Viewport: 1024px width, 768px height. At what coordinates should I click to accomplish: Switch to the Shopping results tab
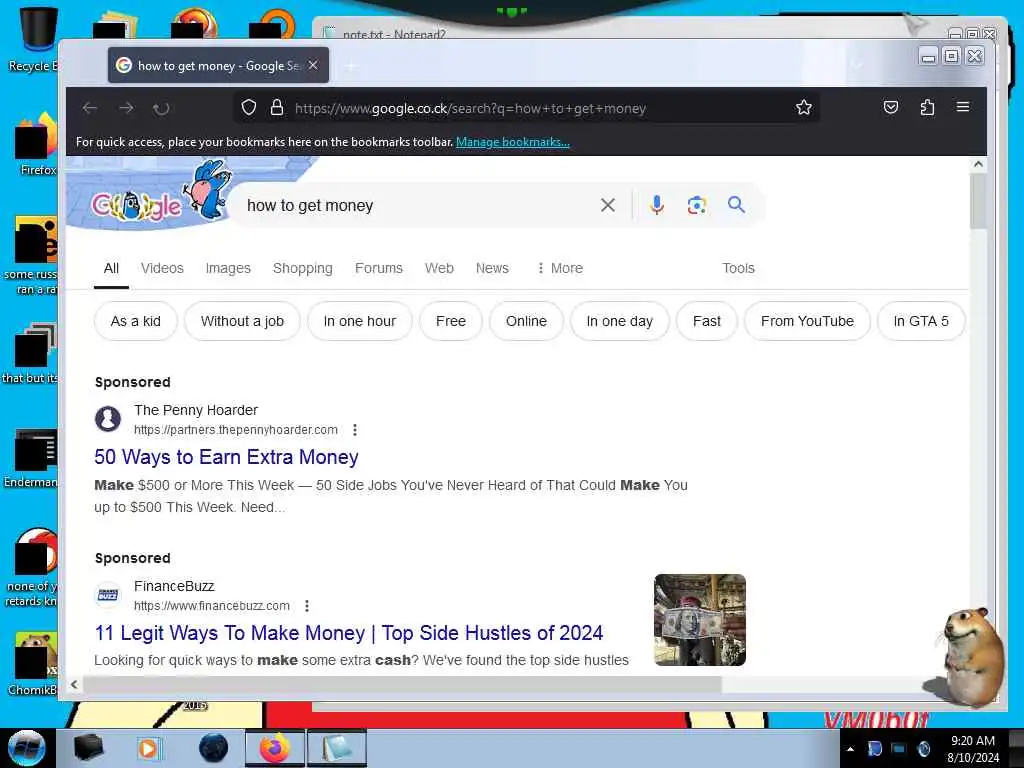(x=302, y=268)
